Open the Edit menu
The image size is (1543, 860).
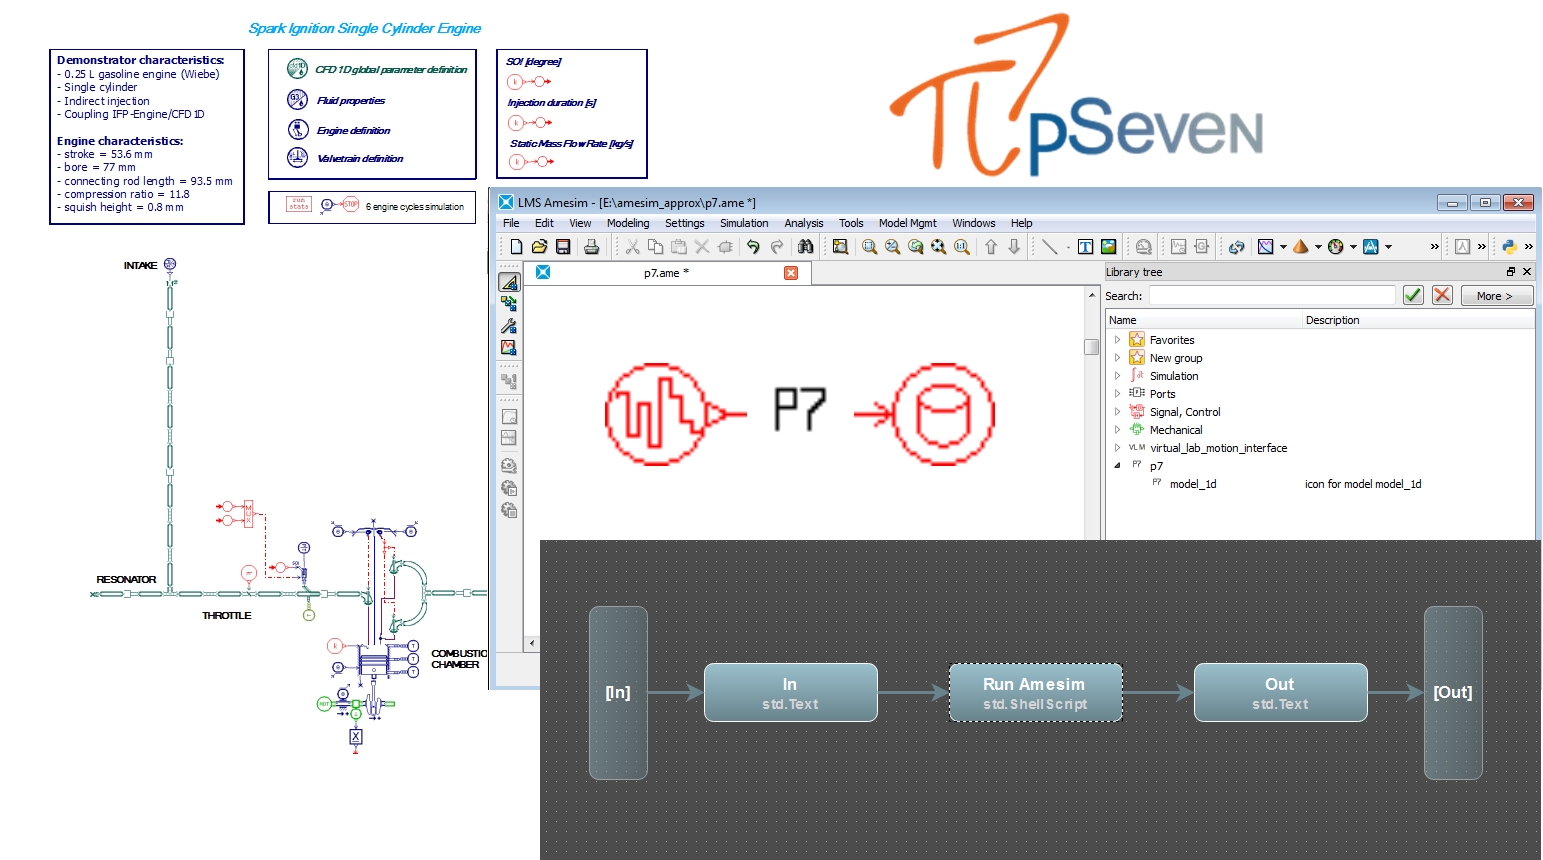click(544, 223)
